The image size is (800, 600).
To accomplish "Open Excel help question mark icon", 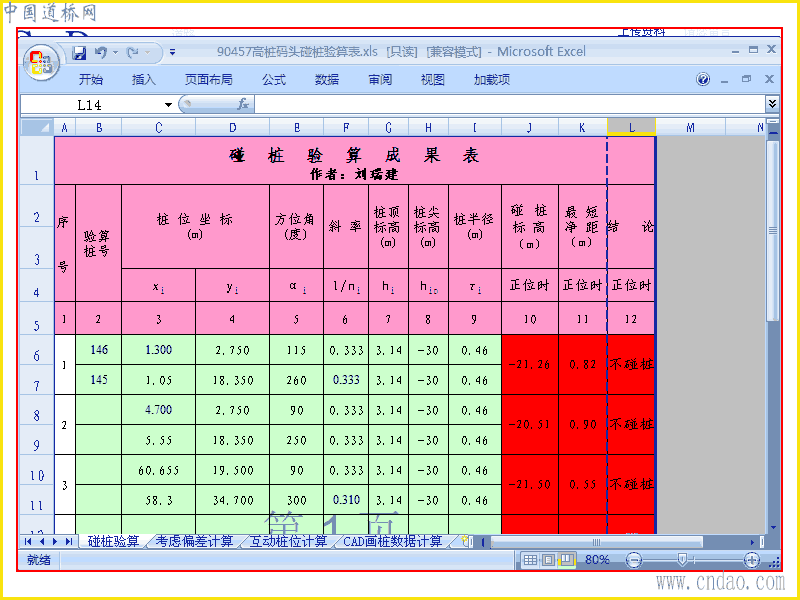I will (x=703, y=79).
